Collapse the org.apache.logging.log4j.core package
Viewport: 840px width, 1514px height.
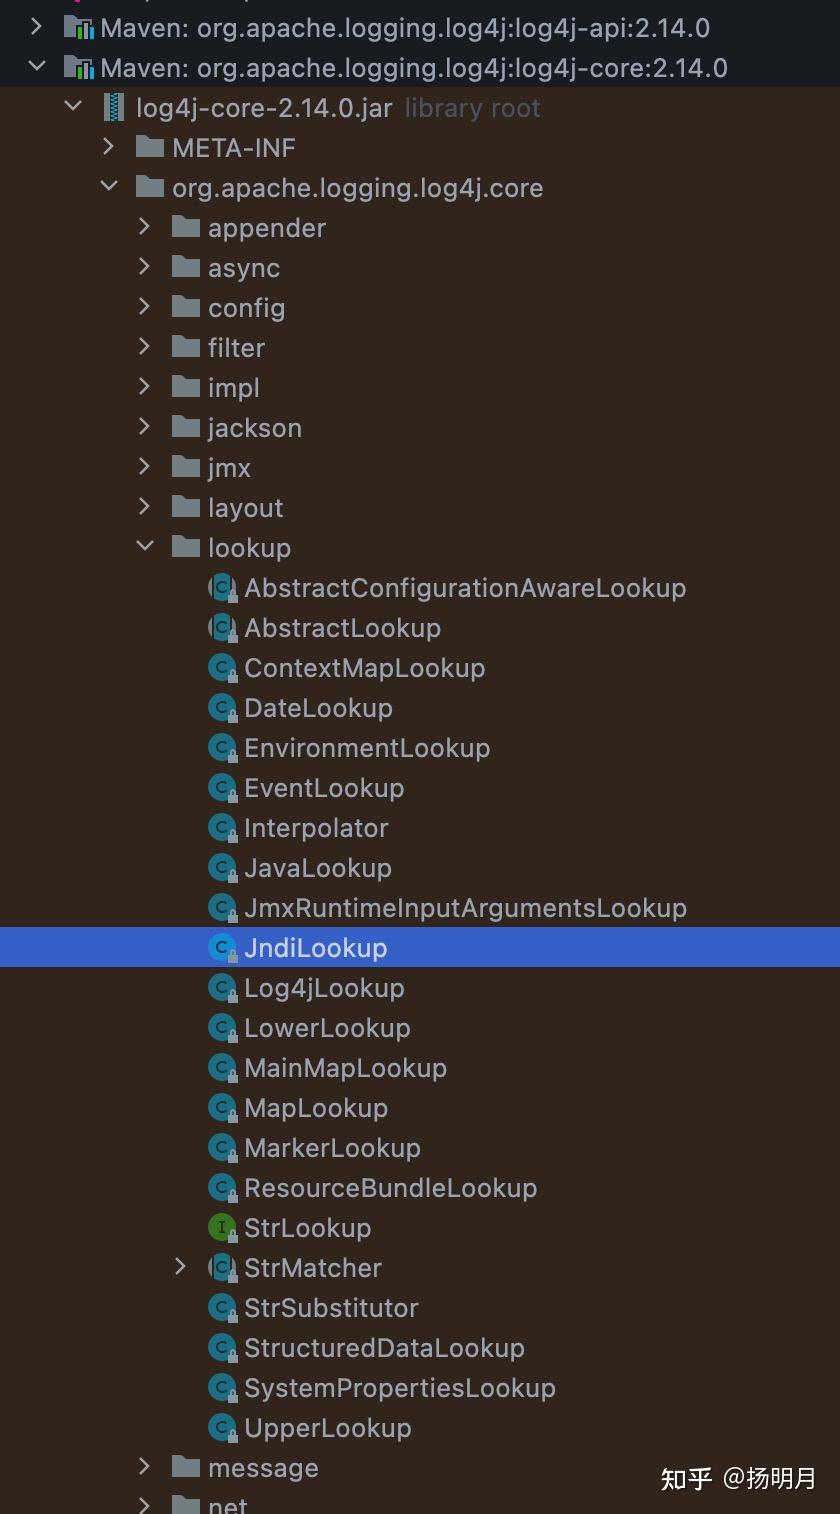click(109, 187)
